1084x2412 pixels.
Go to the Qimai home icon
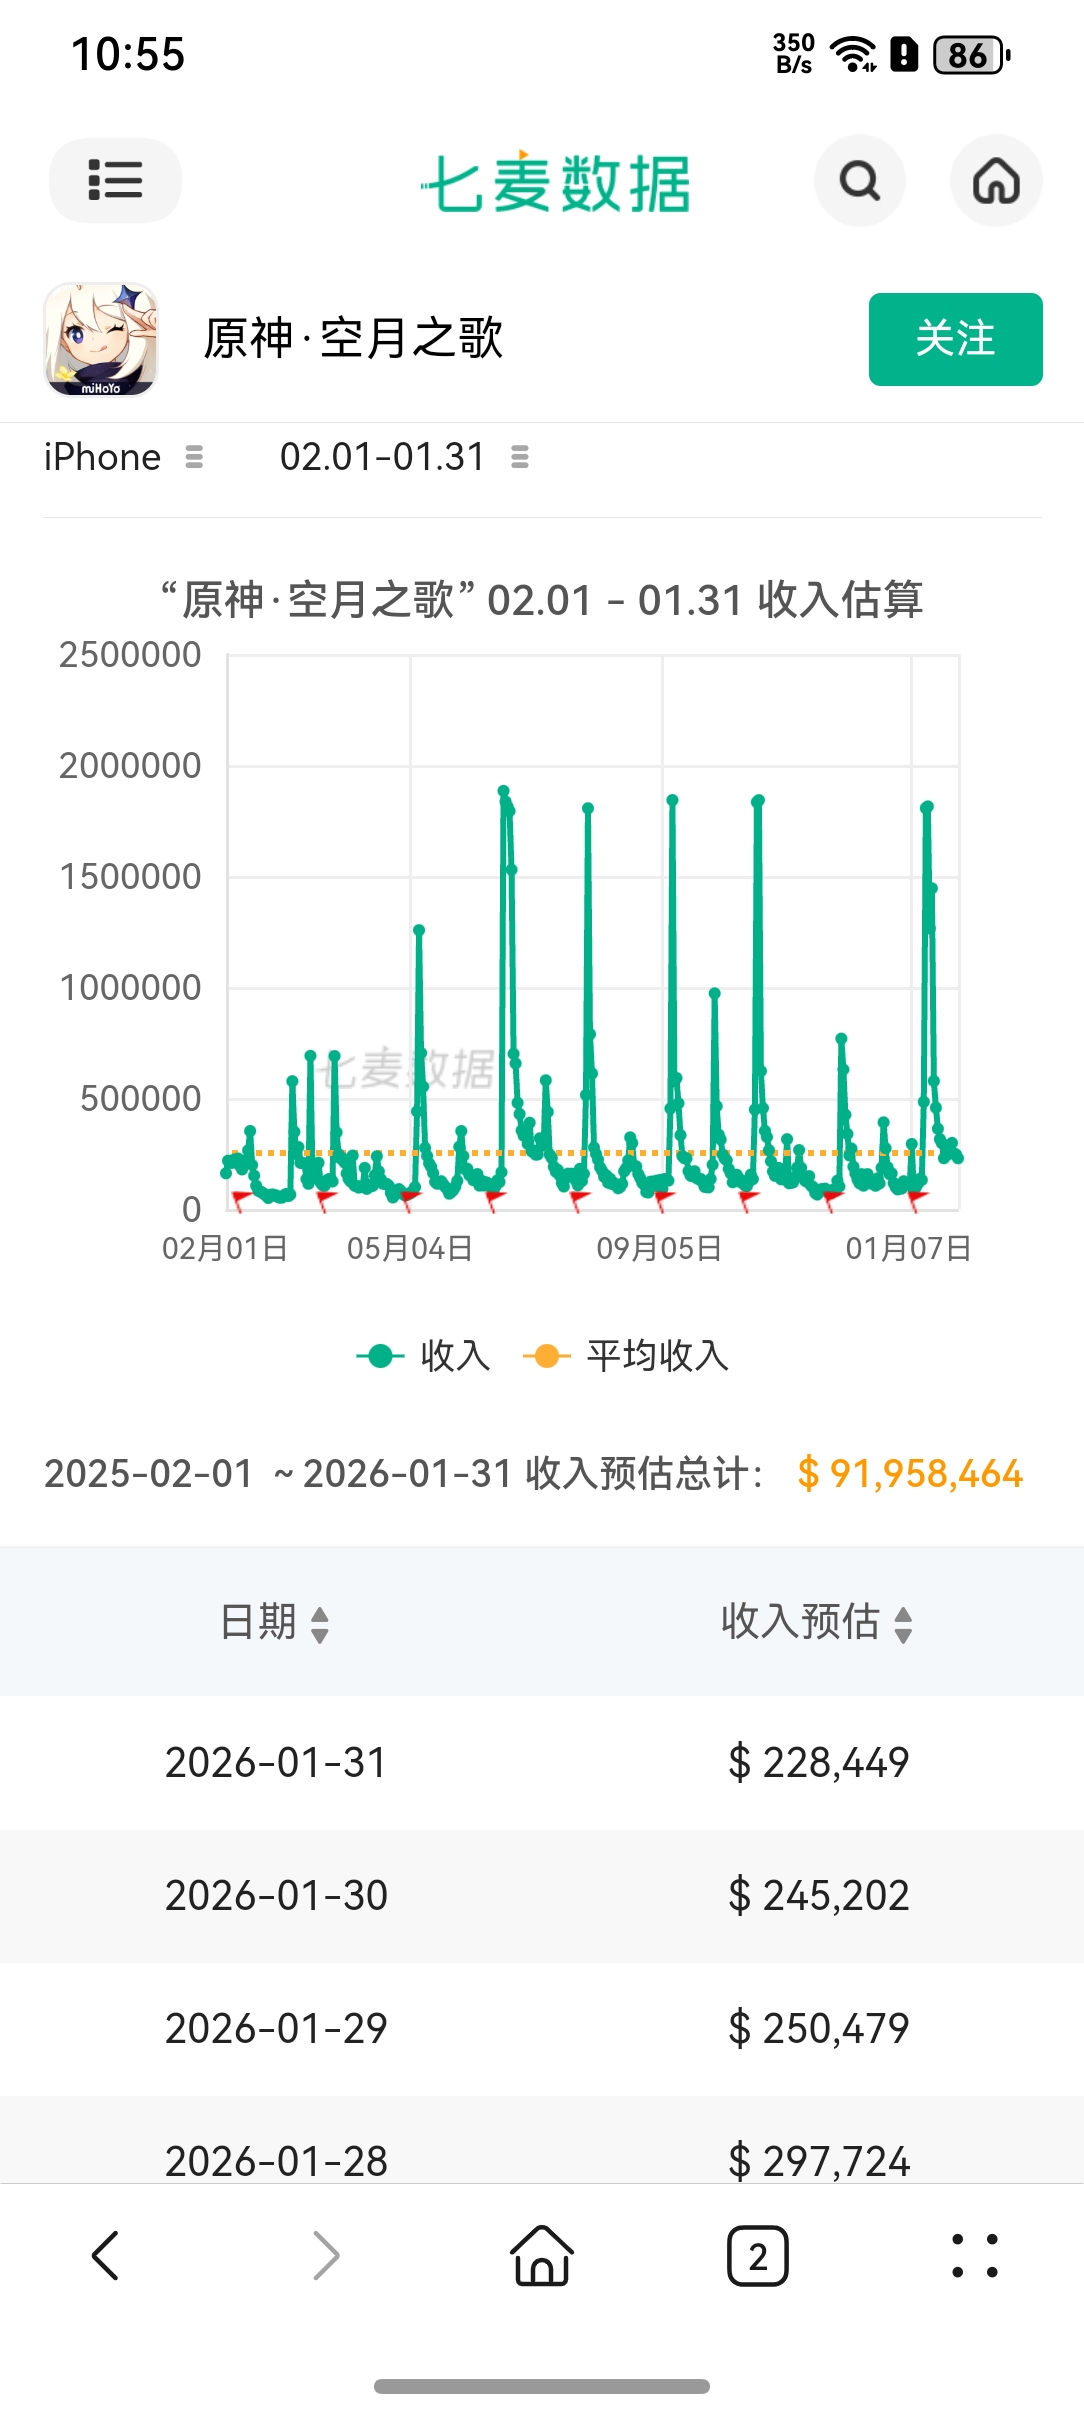point(995,181)
